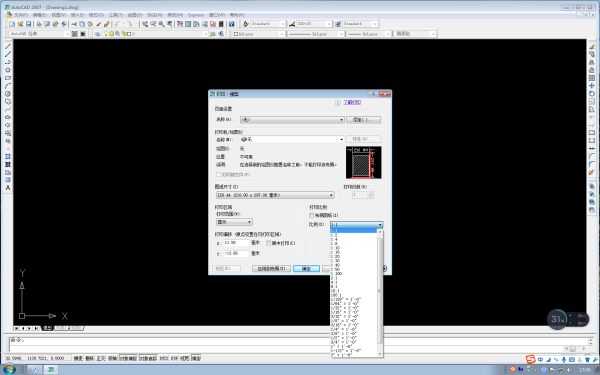Toggle the Ortho button in the status bar

tap(101, 359)
